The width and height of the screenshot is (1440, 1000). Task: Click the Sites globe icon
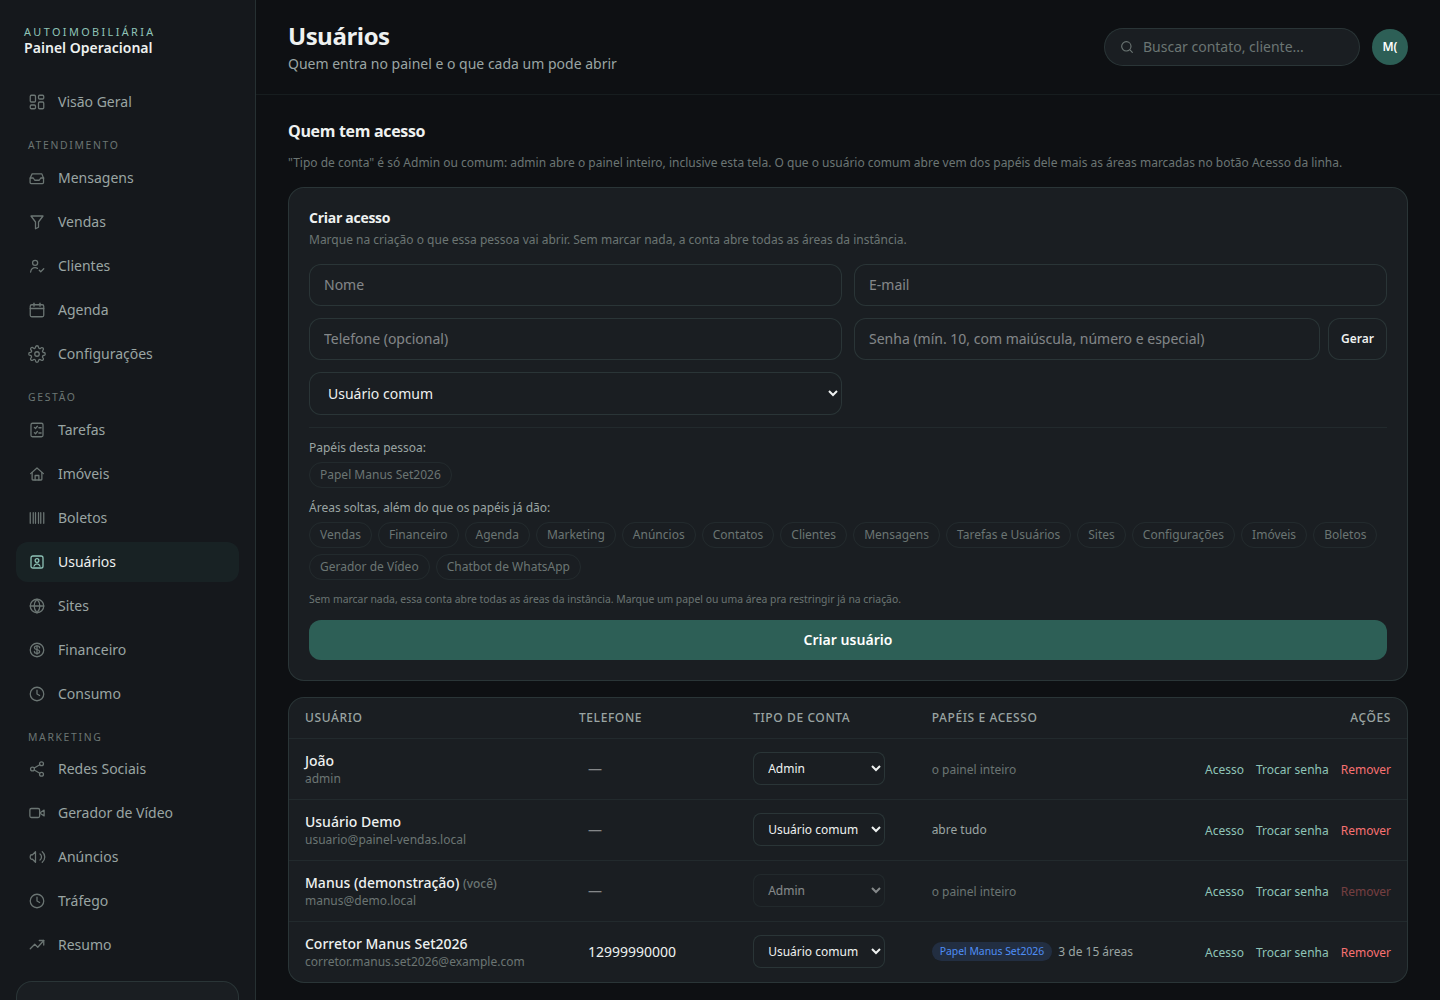[37, 606]
